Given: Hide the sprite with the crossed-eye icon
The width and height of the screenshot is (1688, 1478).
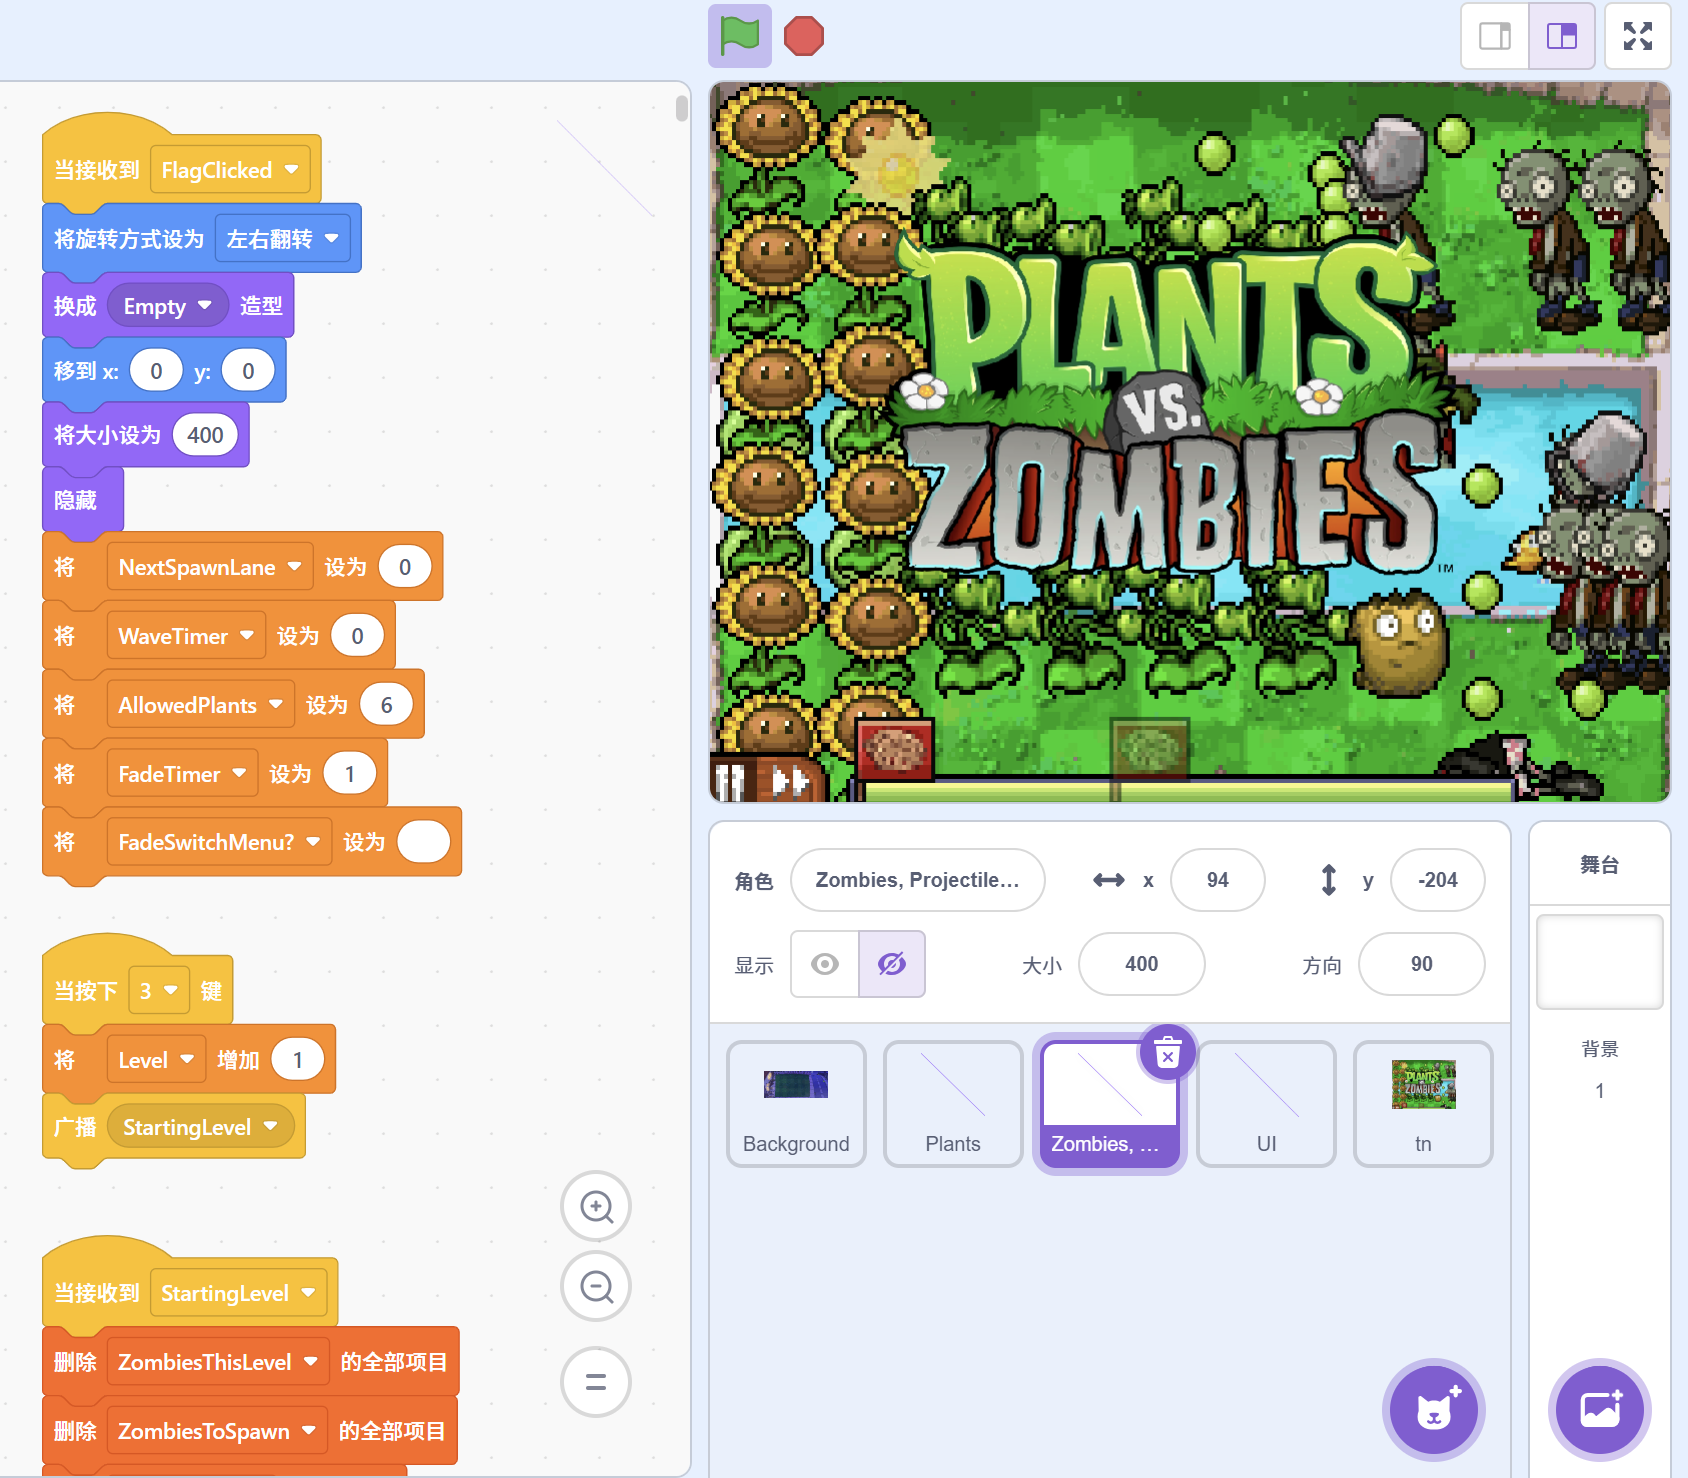Looking at the screenshot, I should point(892,964).
